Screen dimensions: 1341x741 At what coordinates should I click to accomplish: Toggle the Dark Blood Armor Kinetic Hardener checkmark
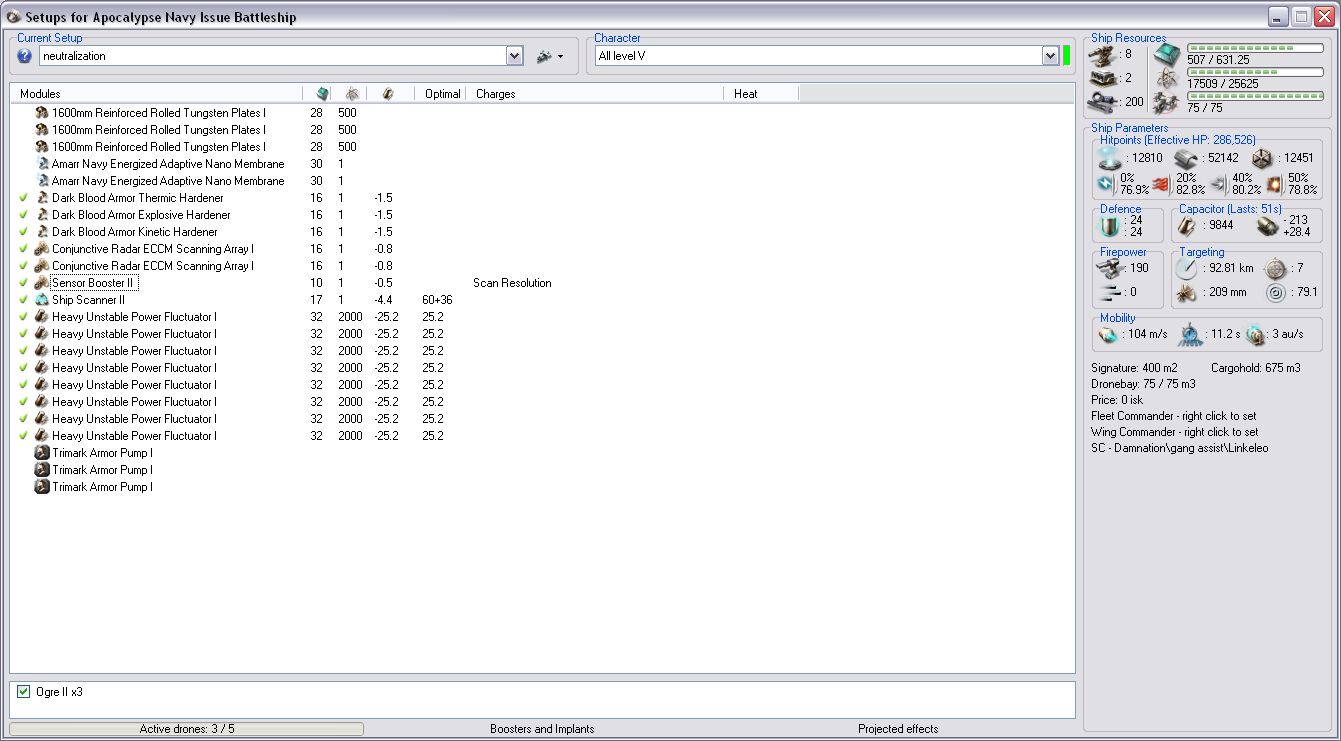(23, 232)
